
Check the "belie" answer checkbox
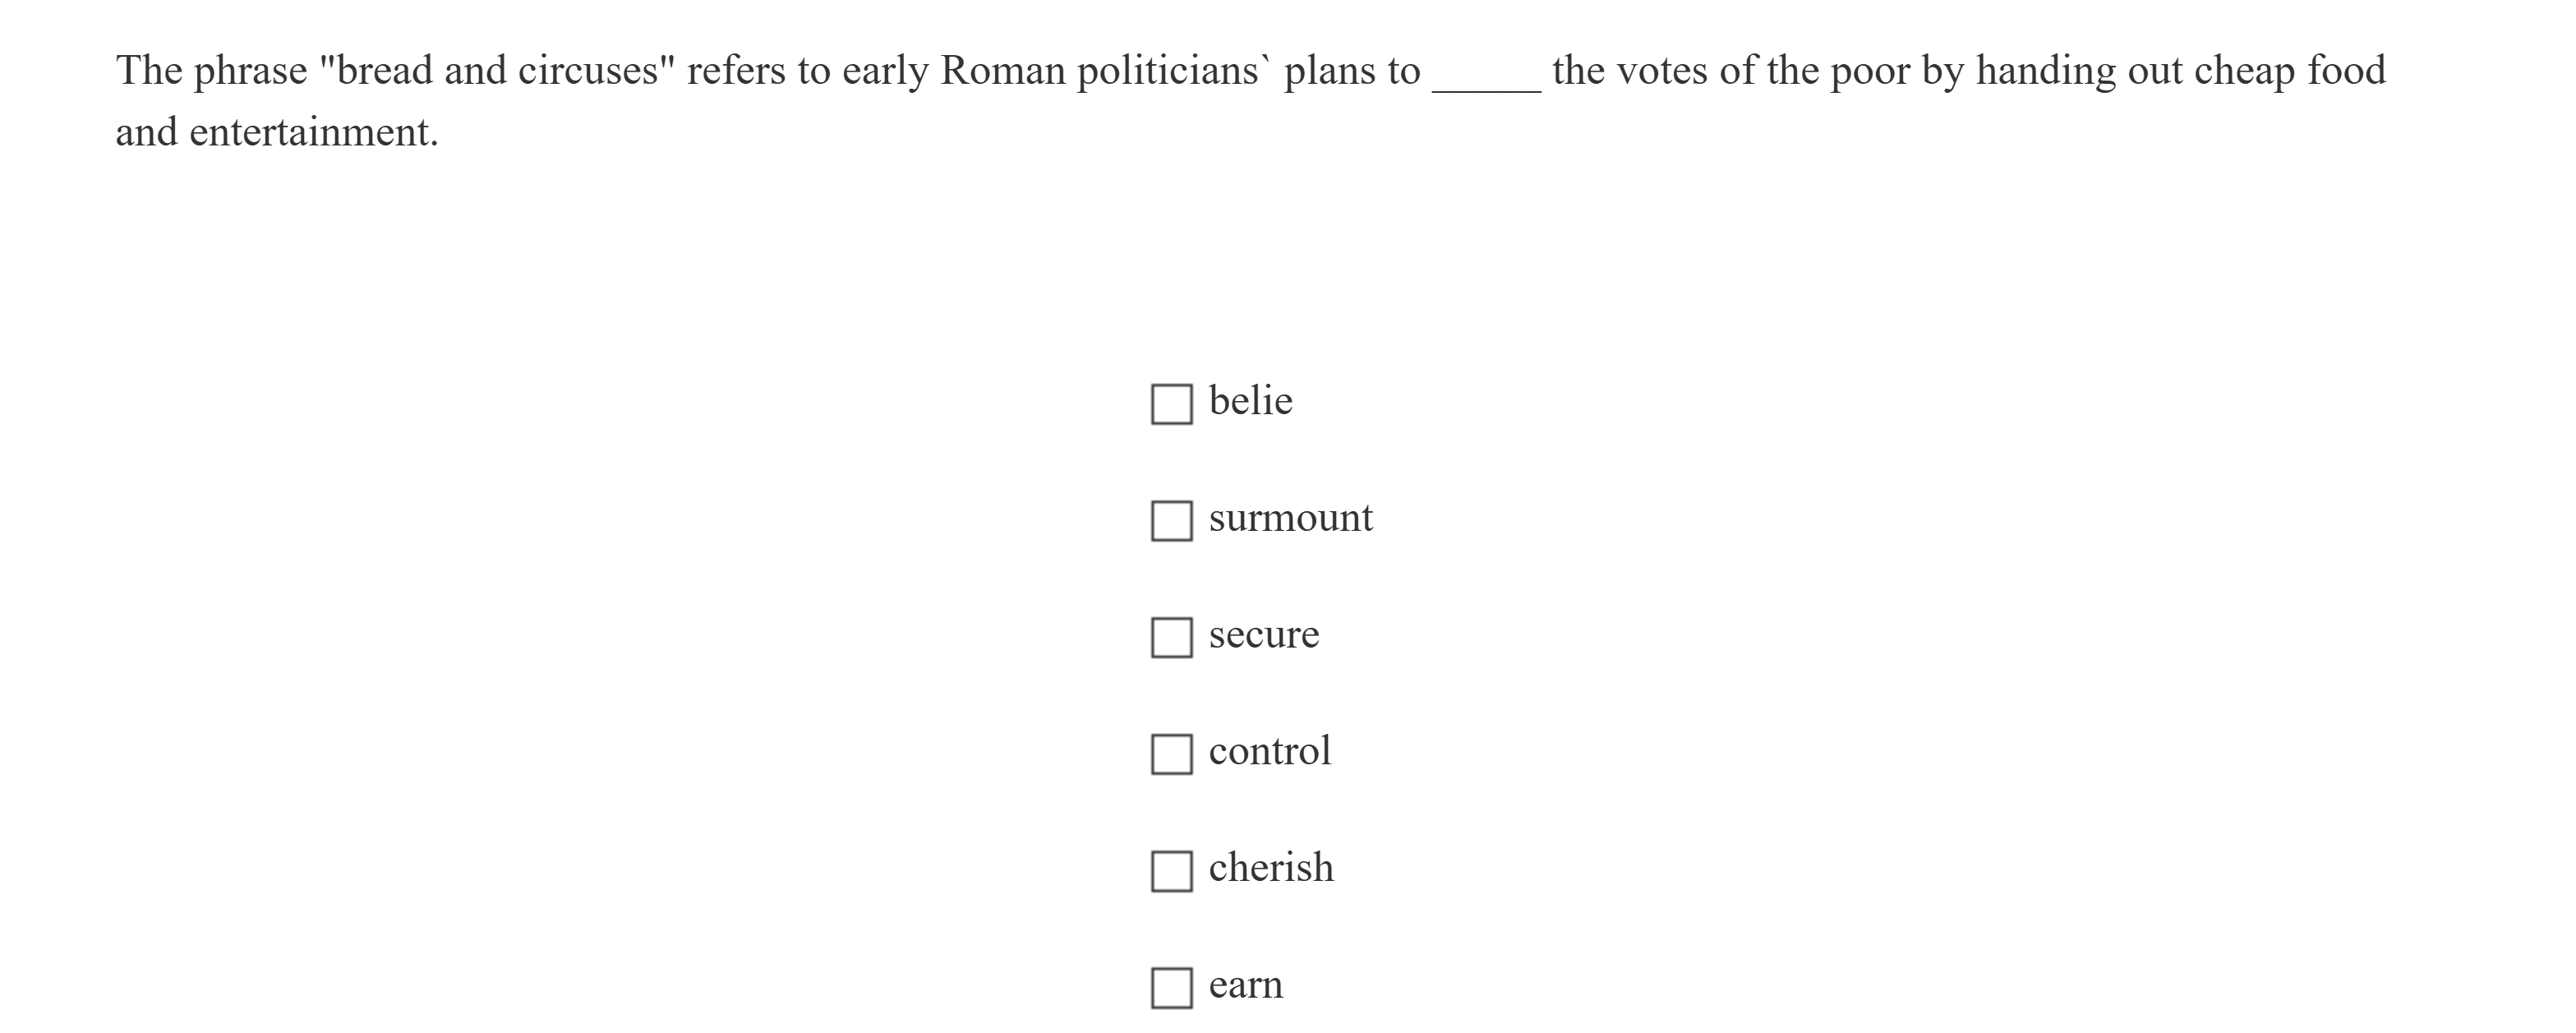[x=1170, y=404]
